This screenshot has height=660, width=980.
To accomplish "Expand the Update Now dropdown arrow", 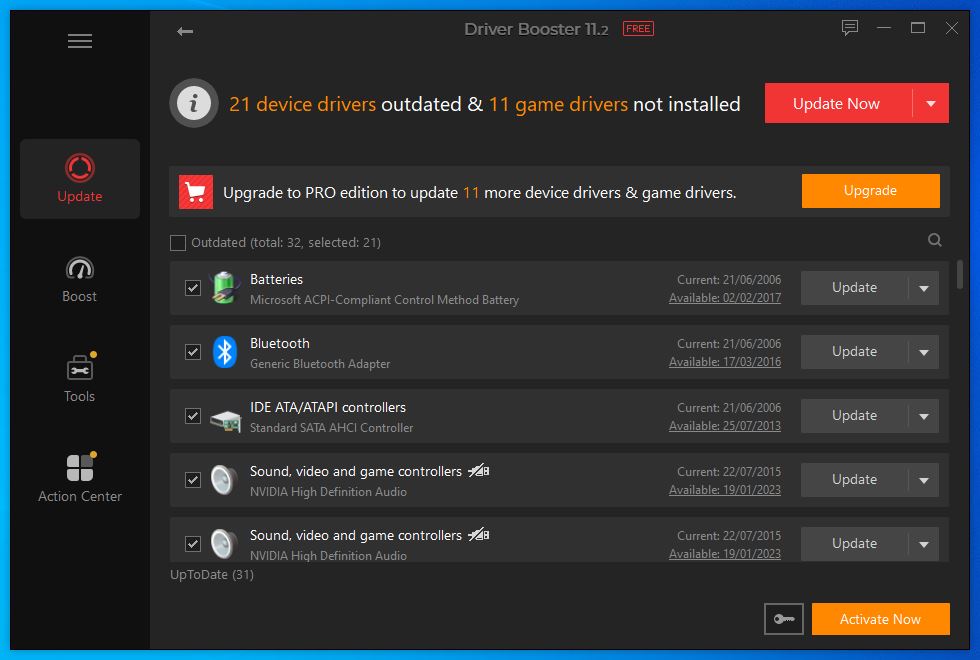I will click(931, 103).
